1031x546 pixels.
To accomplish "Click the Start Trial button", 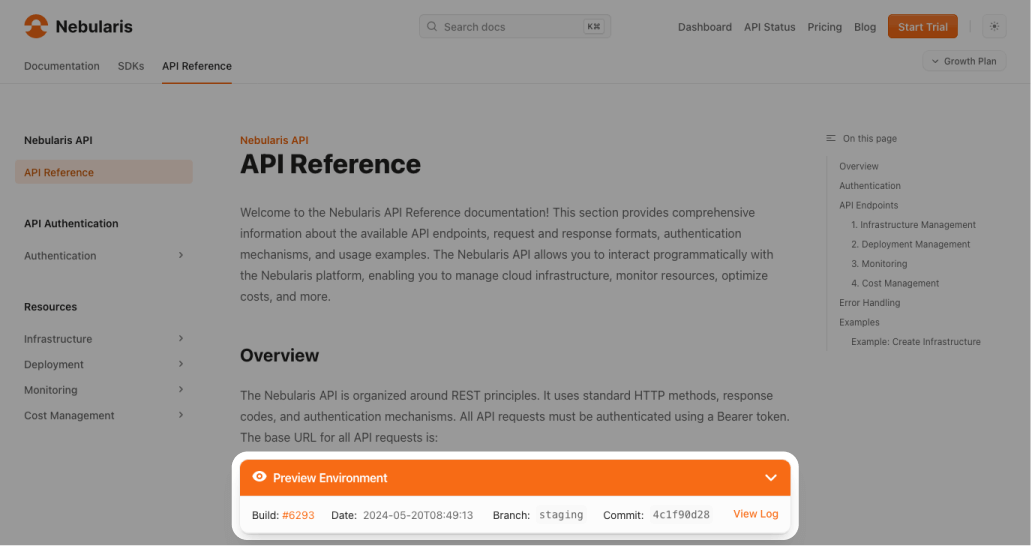I will coord(922,27).
